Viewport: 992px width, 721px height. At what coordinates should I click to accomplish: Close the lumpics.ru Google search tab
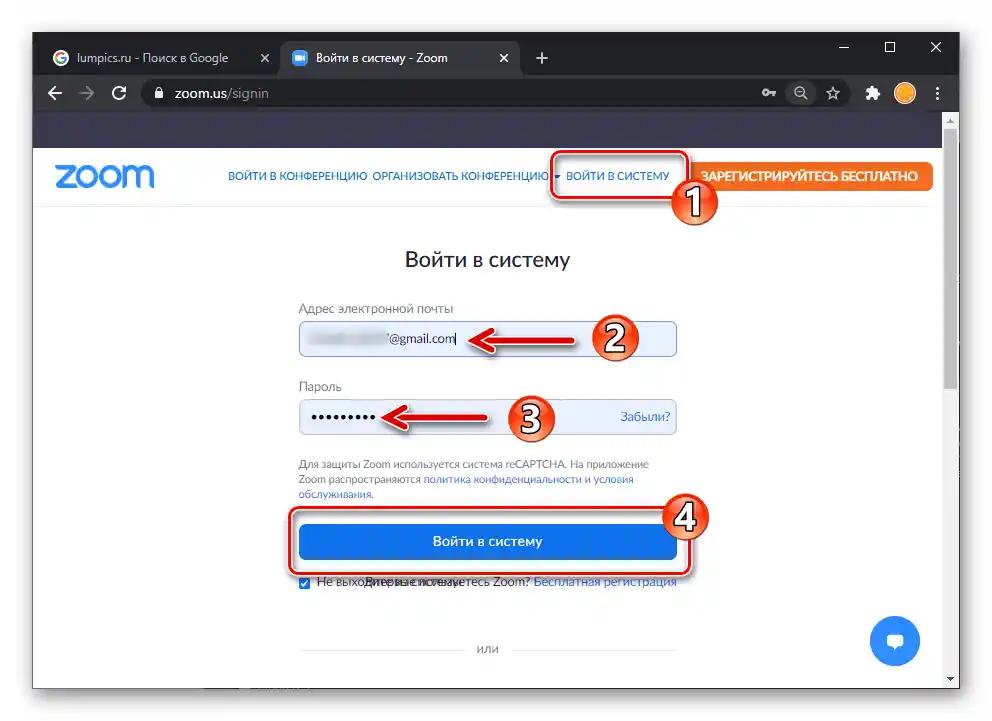click(264, 58)
